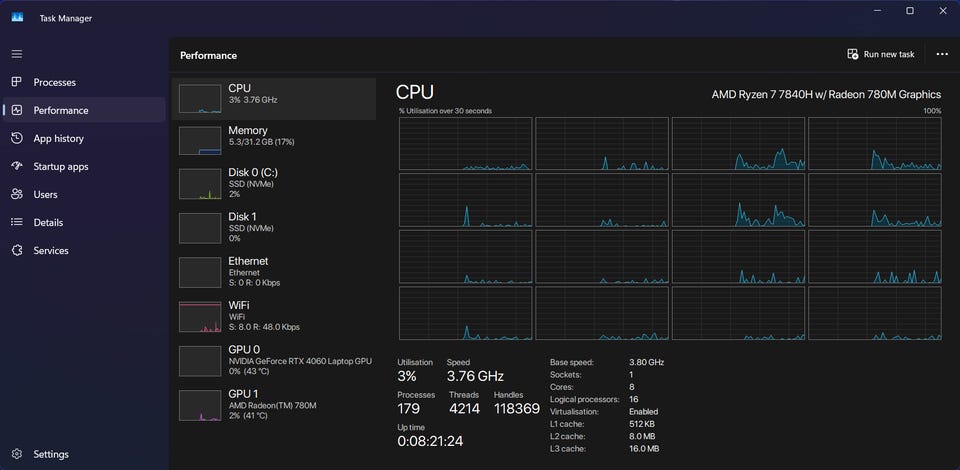Toggle the hamburger navigation menu
The image size is (960, 470).
[x=17, y=54]
